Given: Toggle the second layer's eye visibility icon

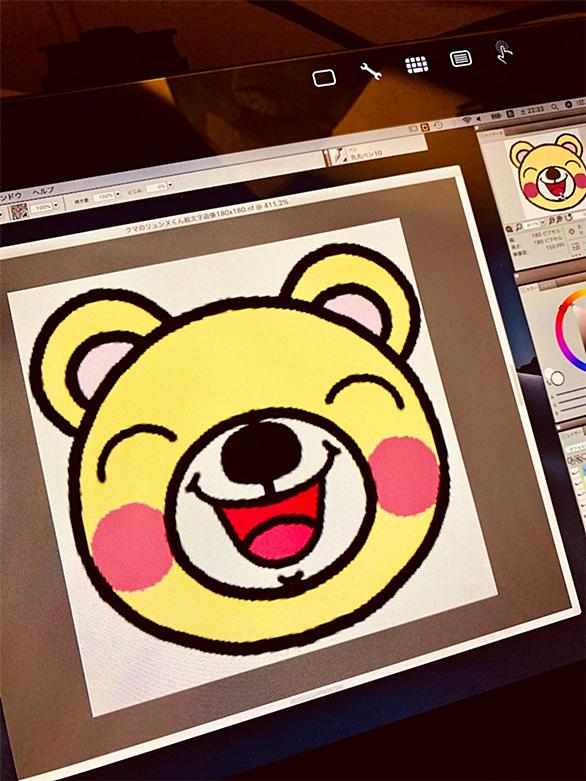Looking at the screenshot, I should [578, 483].
